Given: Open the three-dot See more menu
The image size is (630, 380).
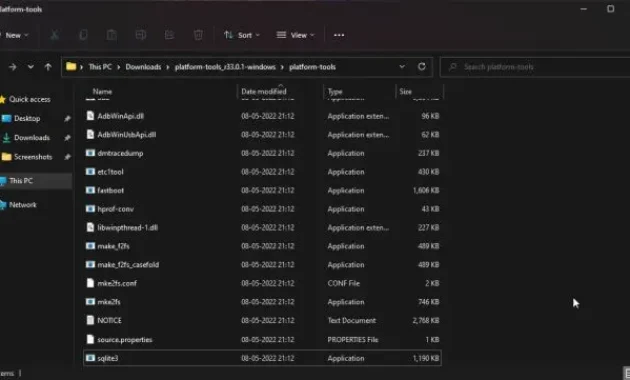Looking at the screenshot, I should [x=339, y=35].
